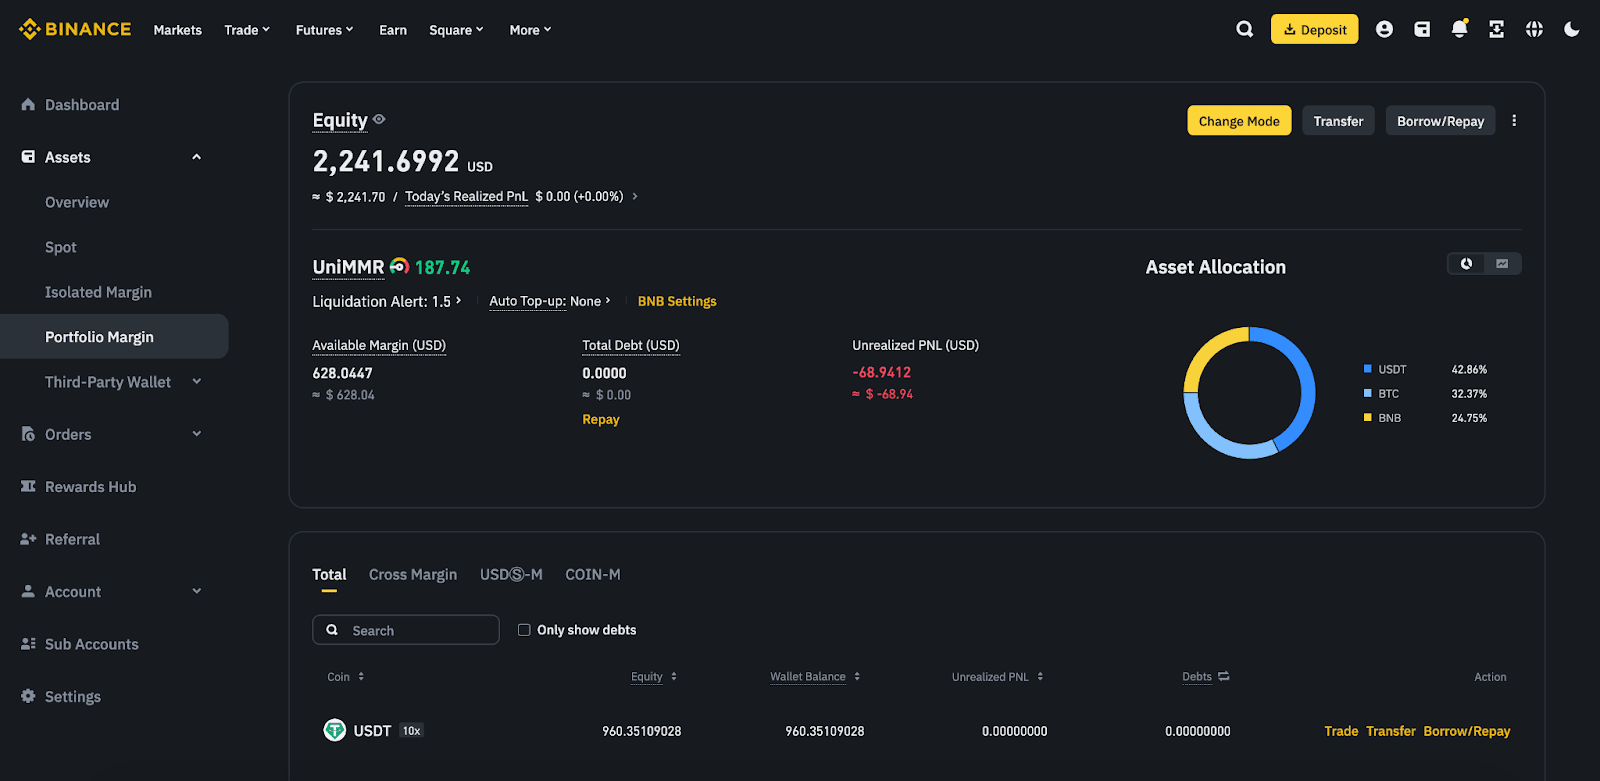Image resolution: width=1600 pixels, height=781 pixels.
Task: Click the search magnifier icon in header
Action: click(x=1244, y=29)
